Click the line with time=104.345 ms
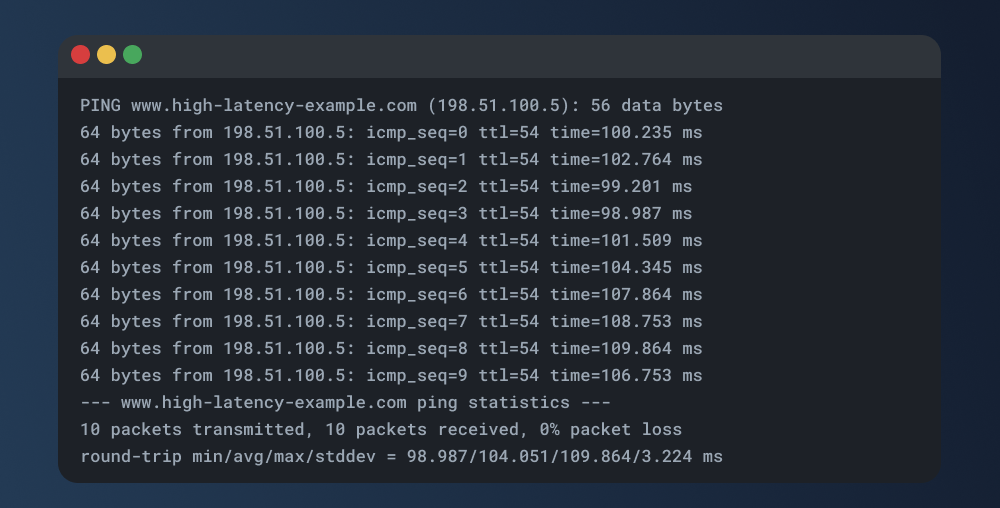The image size is (1000, 508). (391, 267)
